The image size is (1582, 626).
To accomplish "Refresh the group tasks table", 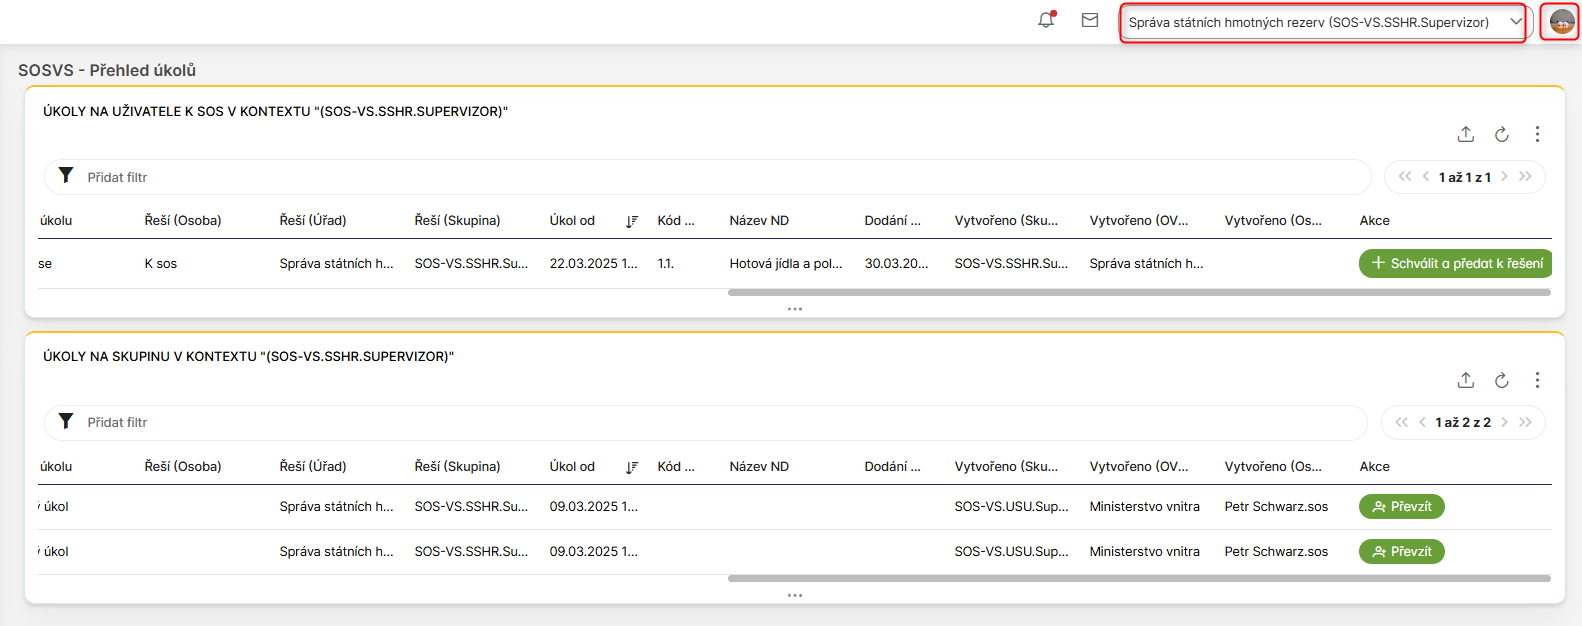I will pos(1501,380).
